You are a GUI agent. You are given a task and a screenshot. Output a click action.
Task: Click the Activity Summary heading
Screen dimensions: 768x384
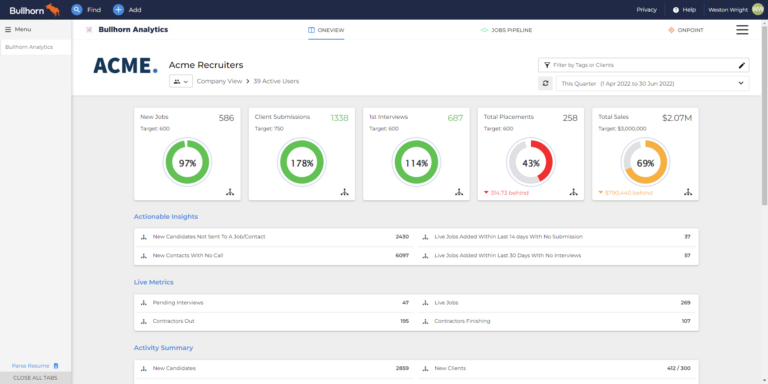tap(163, 348)
